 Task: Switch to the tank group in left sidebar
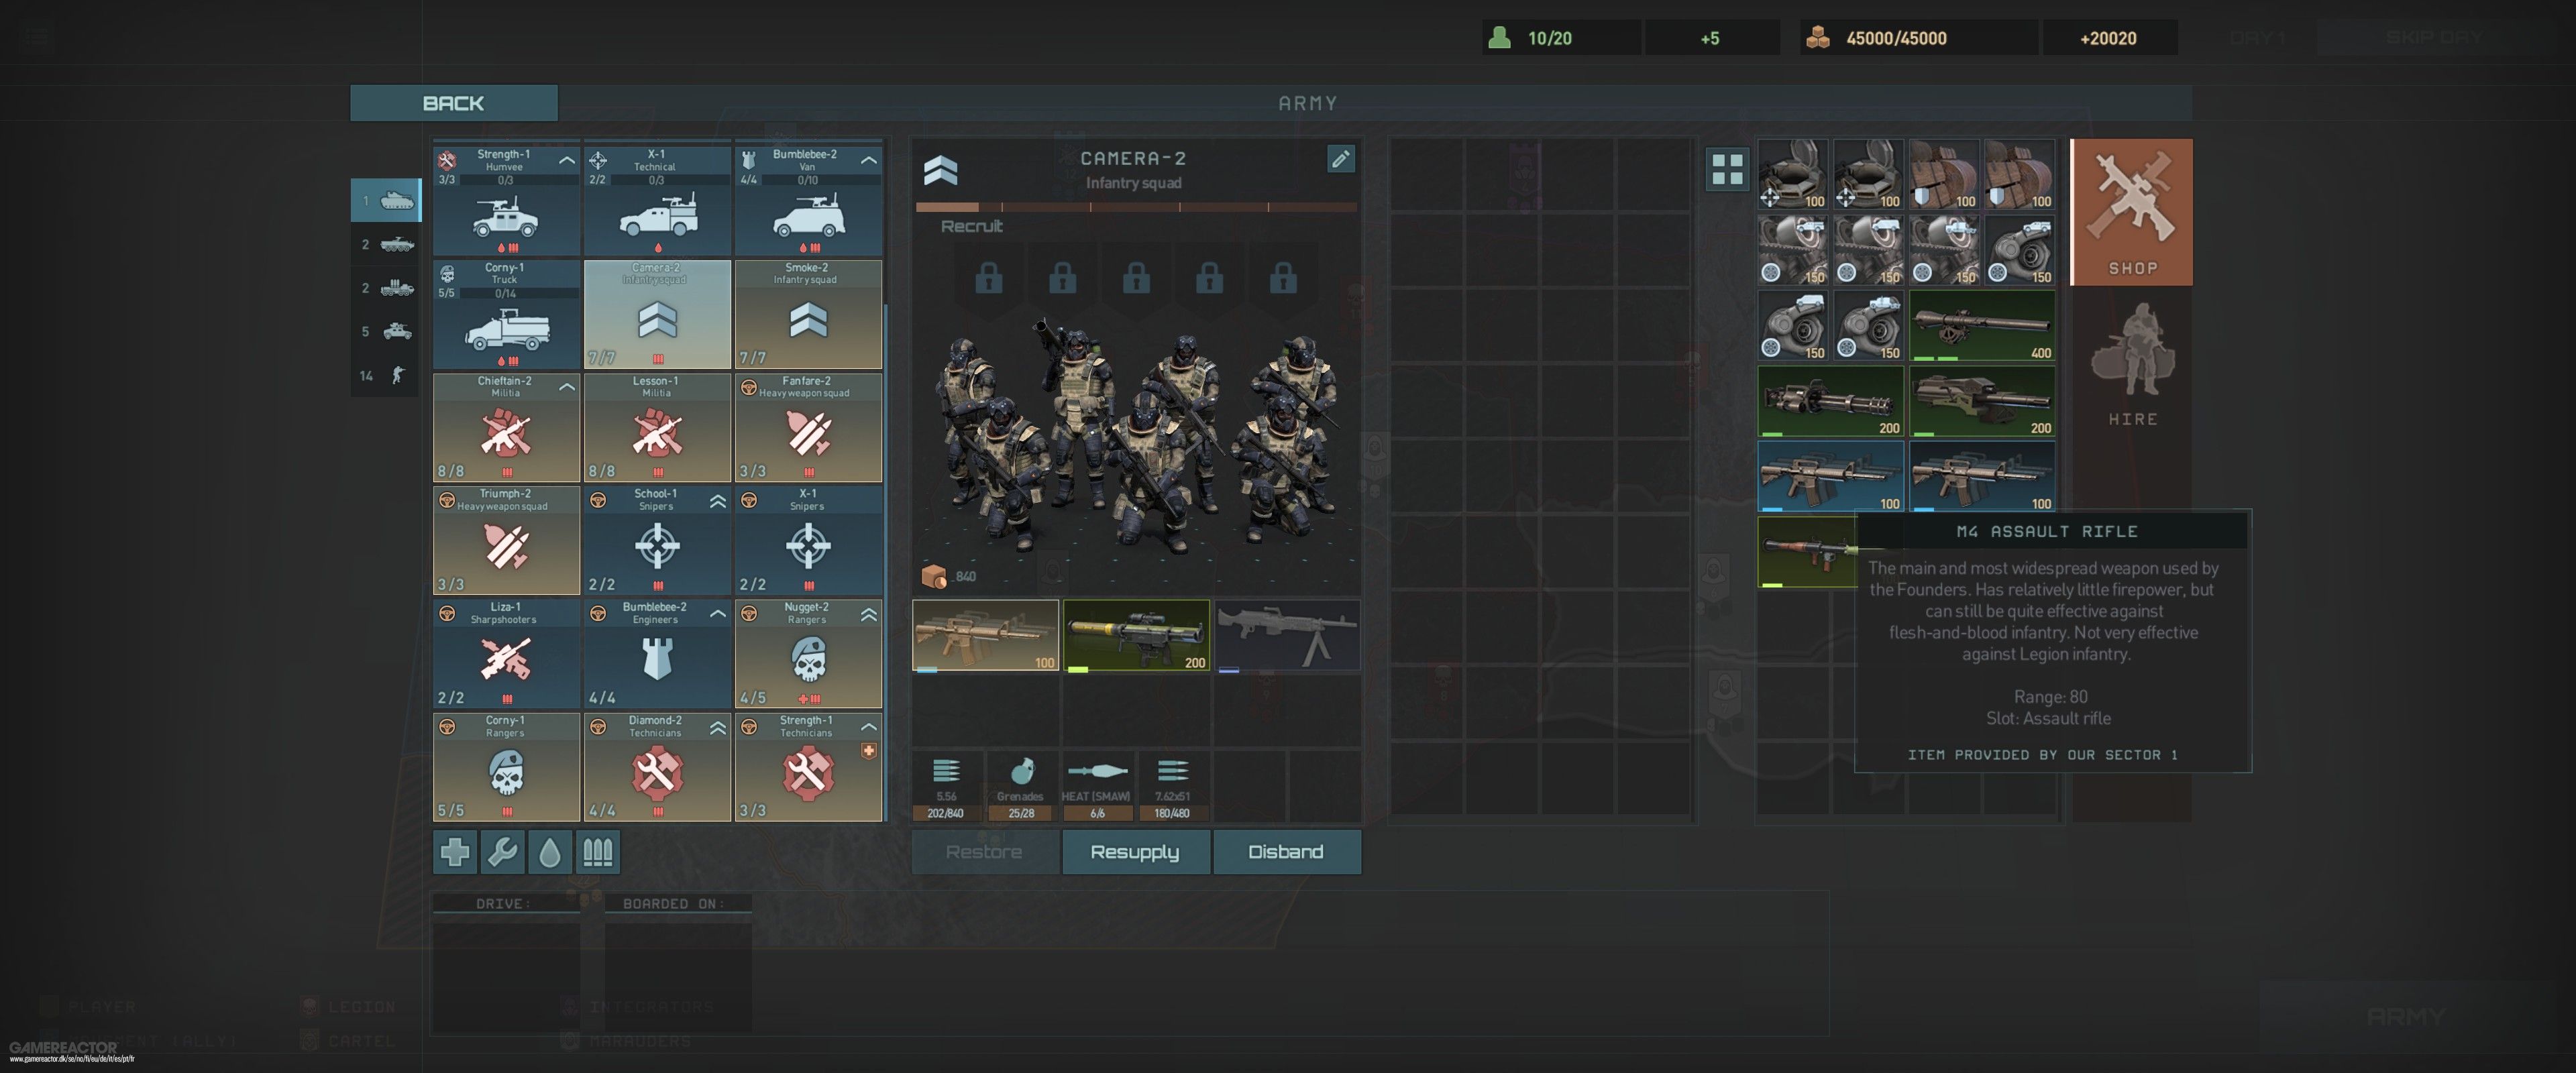(x=385, y=200)
